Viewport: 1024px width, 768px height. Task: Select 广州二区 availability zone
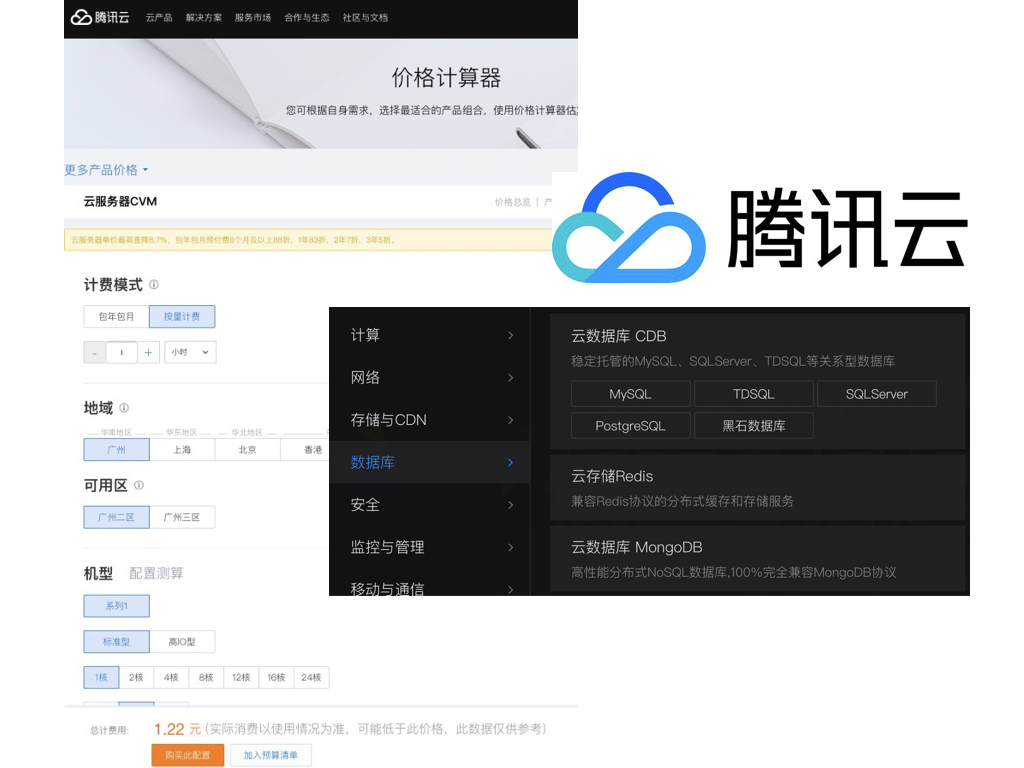(x=116, y=517)
